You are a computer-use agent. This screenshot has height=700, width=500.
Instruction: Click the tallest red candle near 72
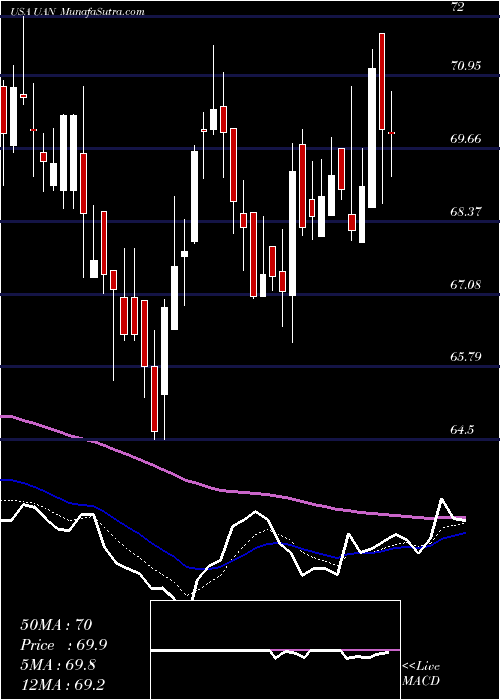point(382,81)
